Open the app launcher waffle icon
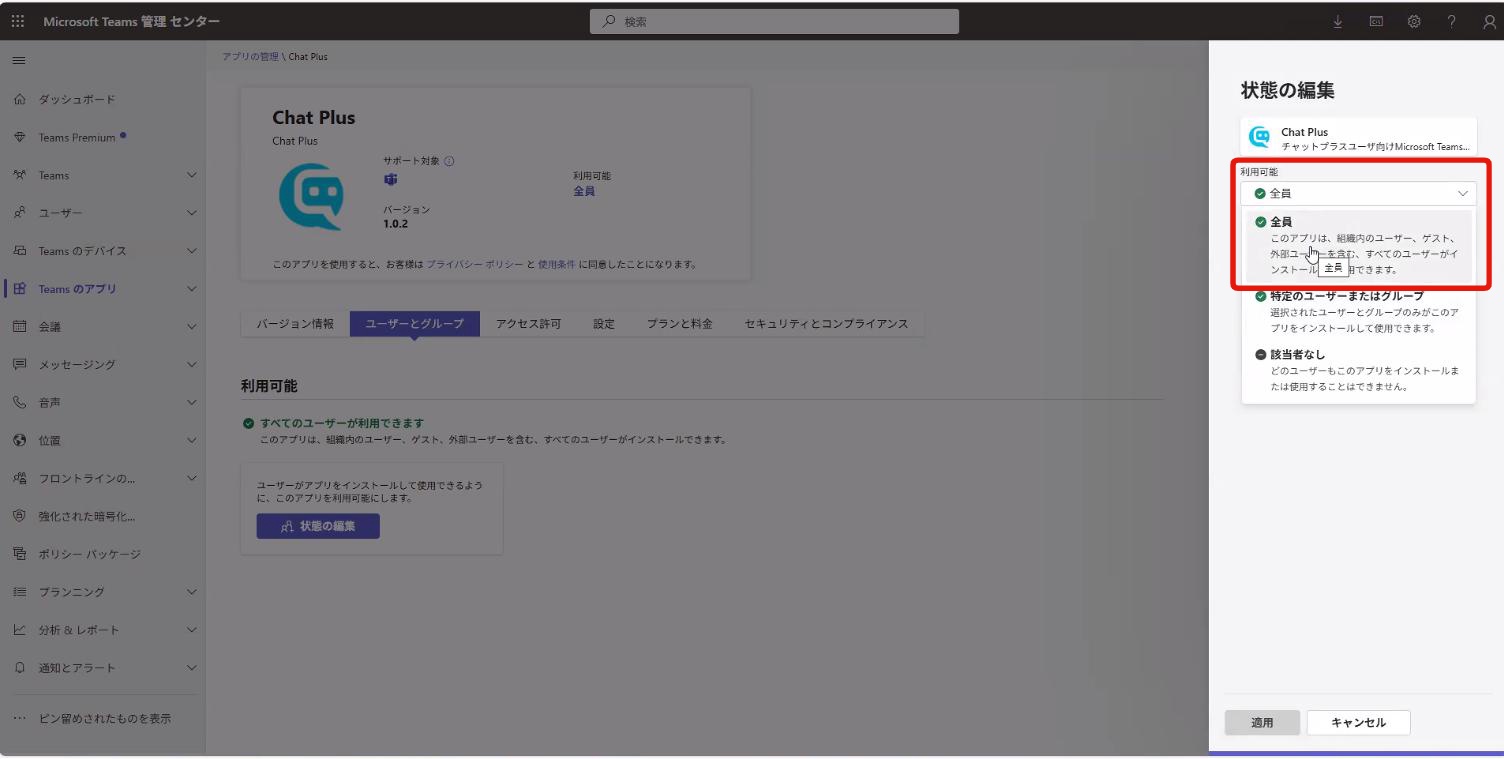The height and width of the screenshot is (759, 1504). 18,21
